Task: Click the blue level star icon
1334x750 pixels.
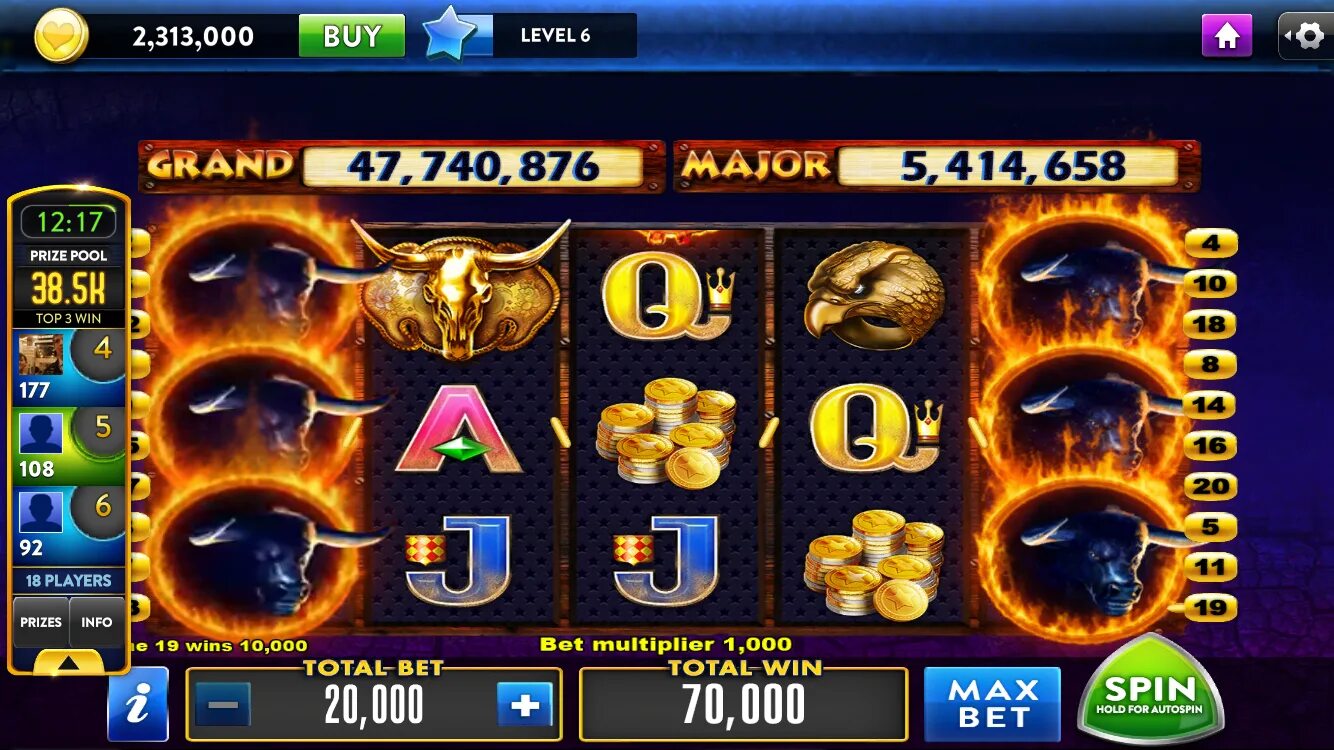Action: (451, 34)
